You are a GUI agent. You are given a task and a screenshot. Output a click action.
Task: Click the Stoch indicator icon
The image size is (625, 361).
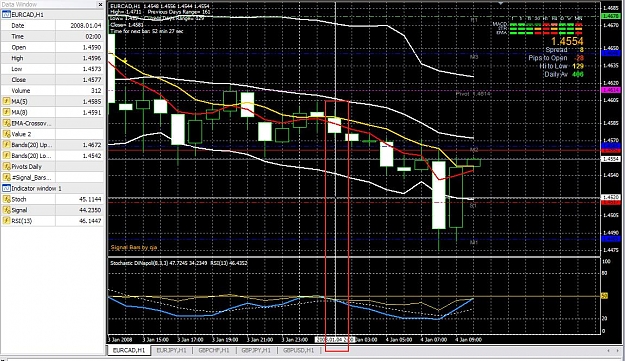[x=6, y=199]
